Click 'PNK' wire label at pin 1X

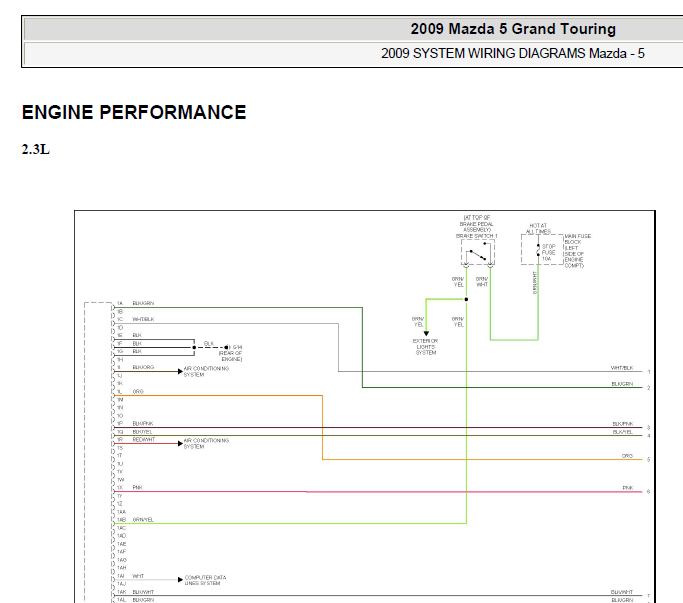pos(137,488)
